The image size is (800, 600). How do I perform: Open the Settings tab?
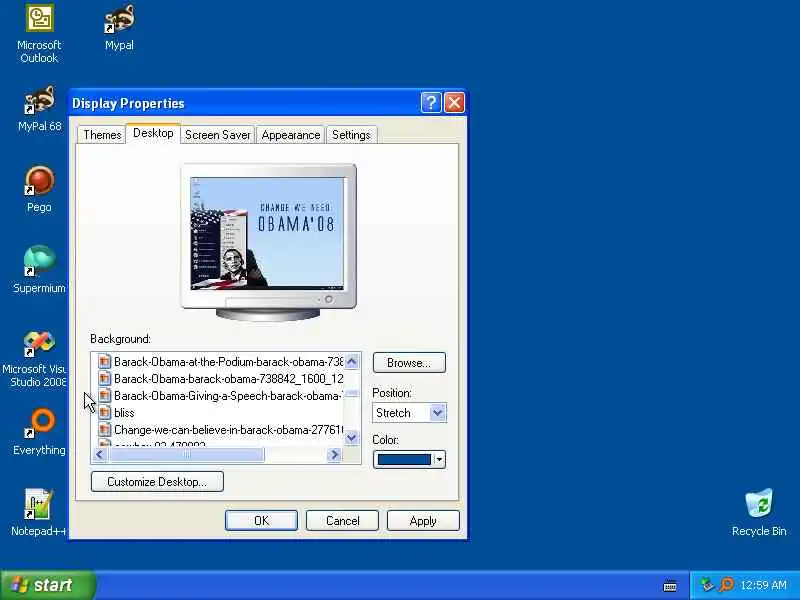tap(351, 135)
